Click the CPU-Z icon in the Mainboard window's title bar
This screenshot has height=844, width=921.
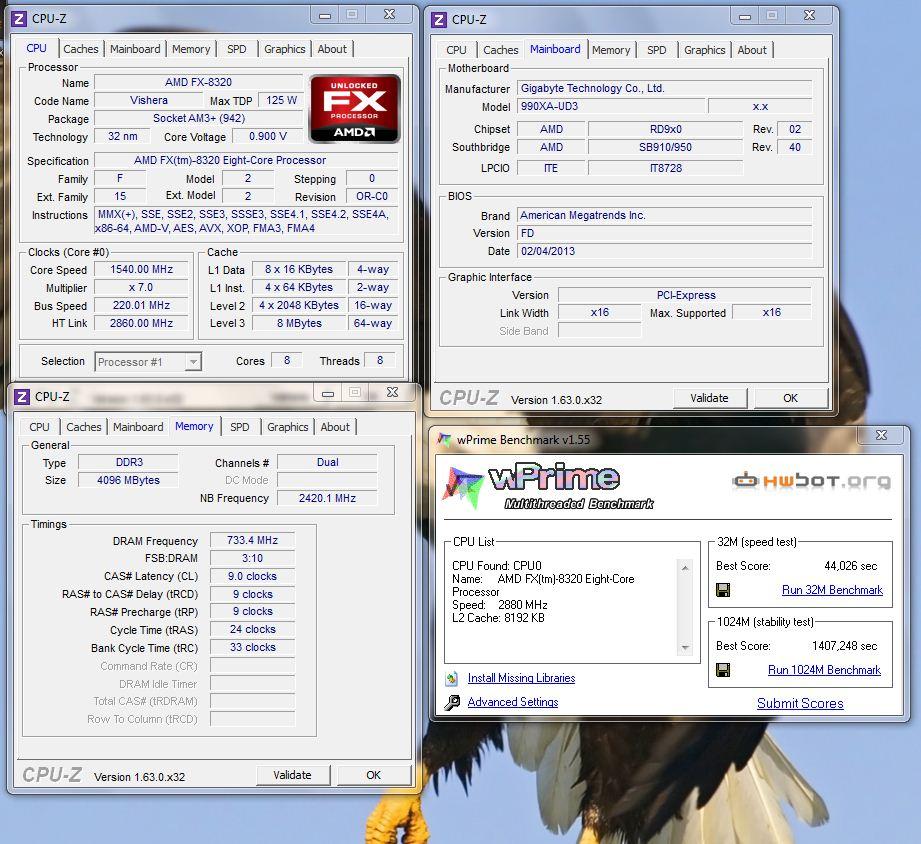[439, 19]
